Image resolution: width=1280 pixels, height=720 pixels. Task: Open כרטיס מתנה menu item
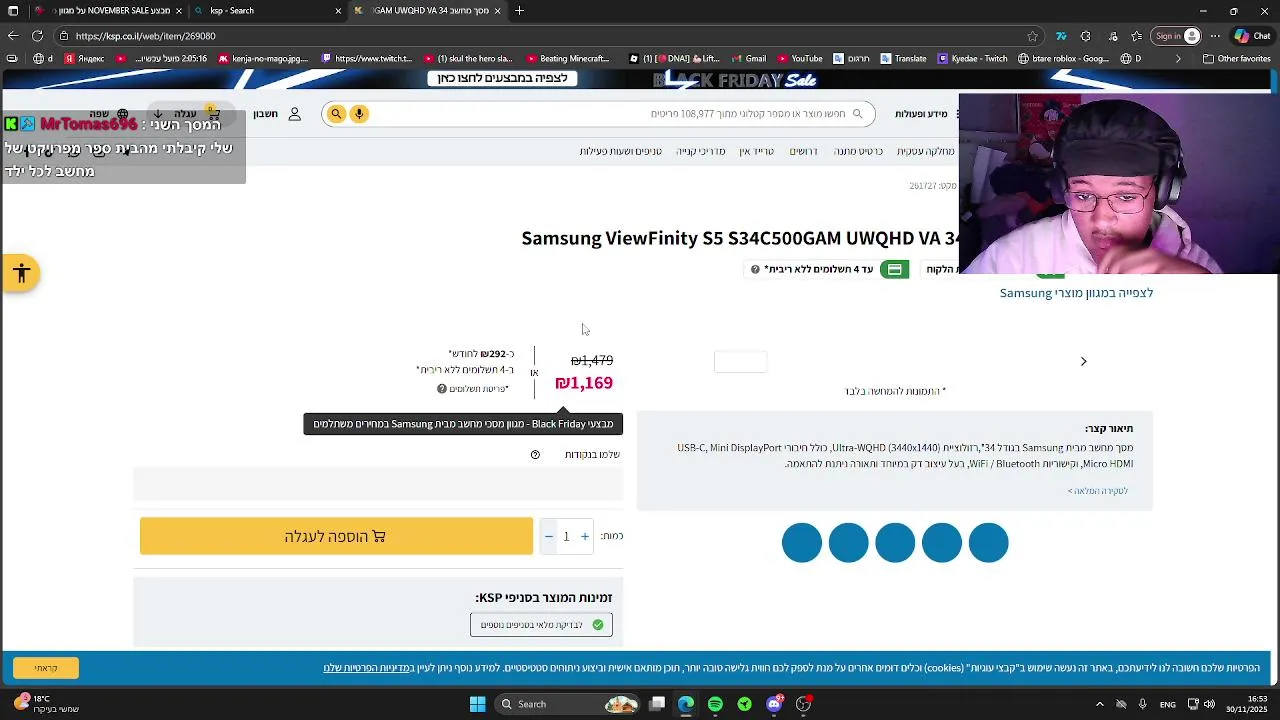pos(858,151)
